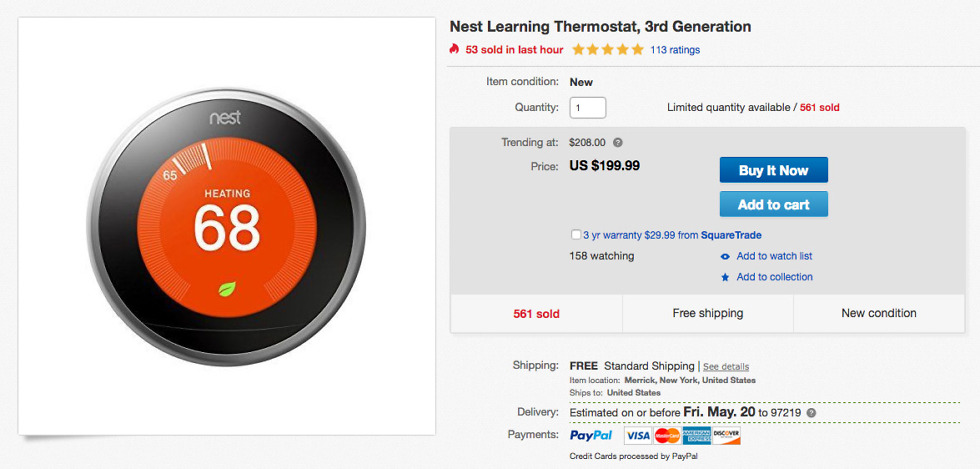Click the Discover card icon
The width and height of the screenshot is (980, 469).
(x=726, y=436)
